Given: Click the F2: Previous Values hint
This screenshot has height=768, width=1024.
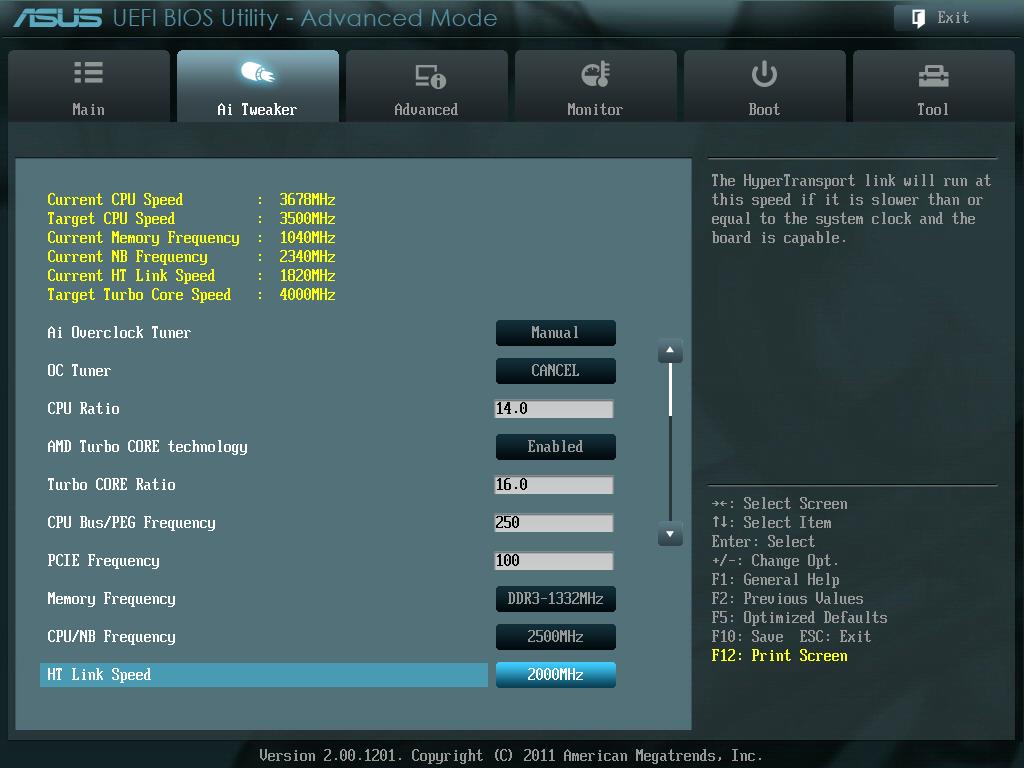Looking at the screenshot, I should tap(788, 599).
